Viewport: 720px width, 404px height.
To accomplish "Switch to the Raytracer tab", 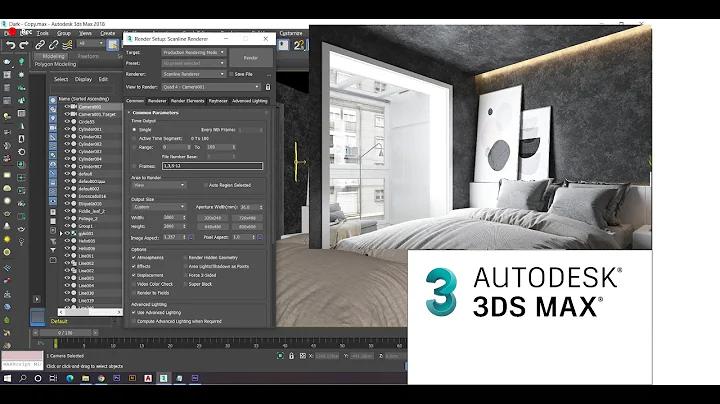I will (218, 101).
